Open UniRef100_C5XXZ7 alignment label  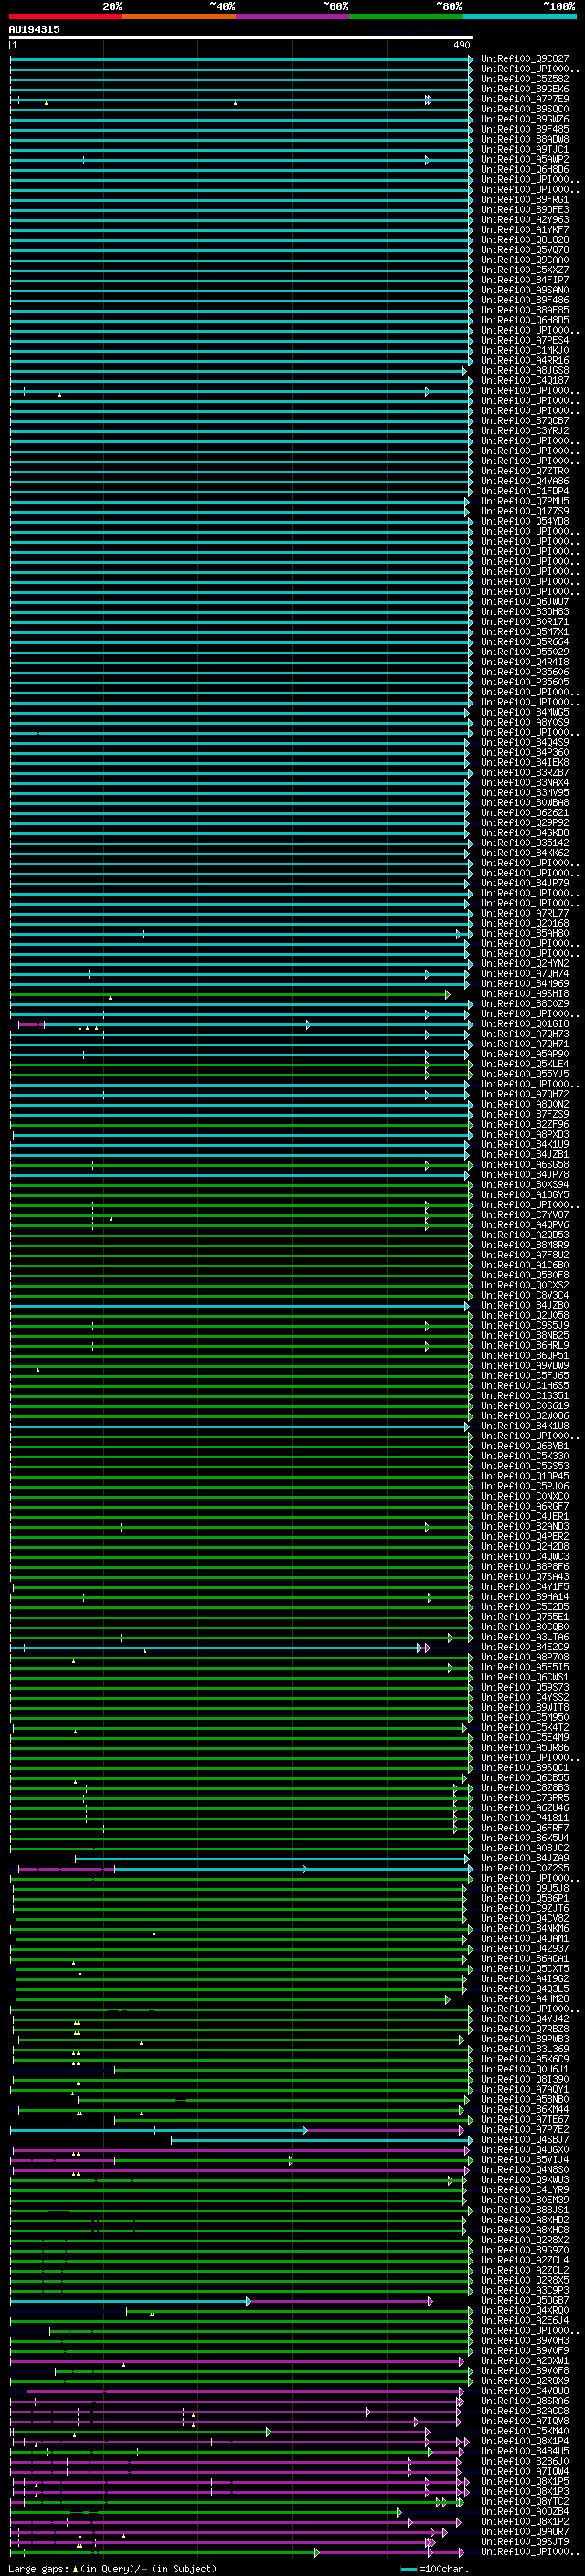click(x=525, y=270)
